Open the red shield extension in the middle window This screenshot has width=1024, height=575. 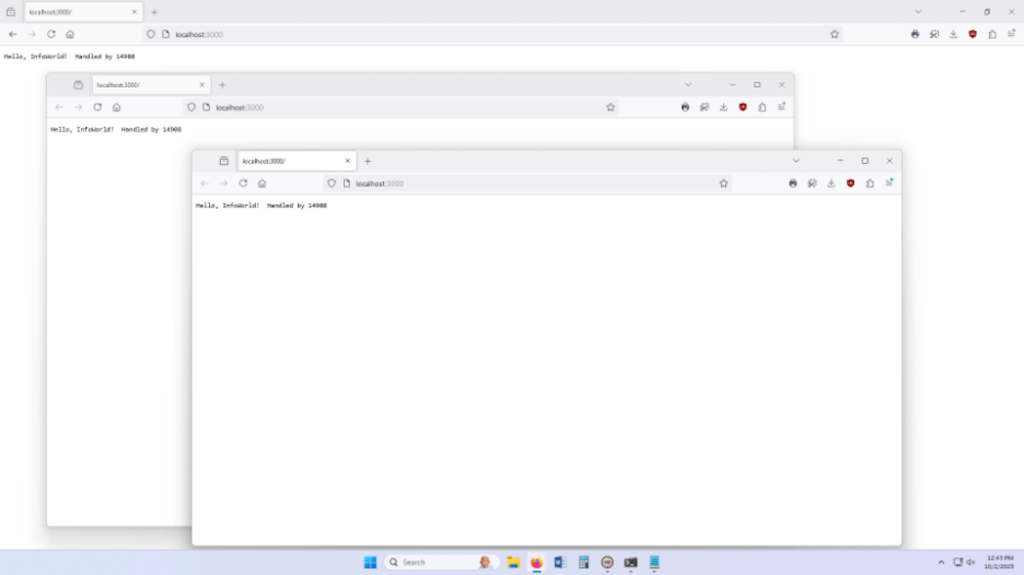tap(743, 107)
